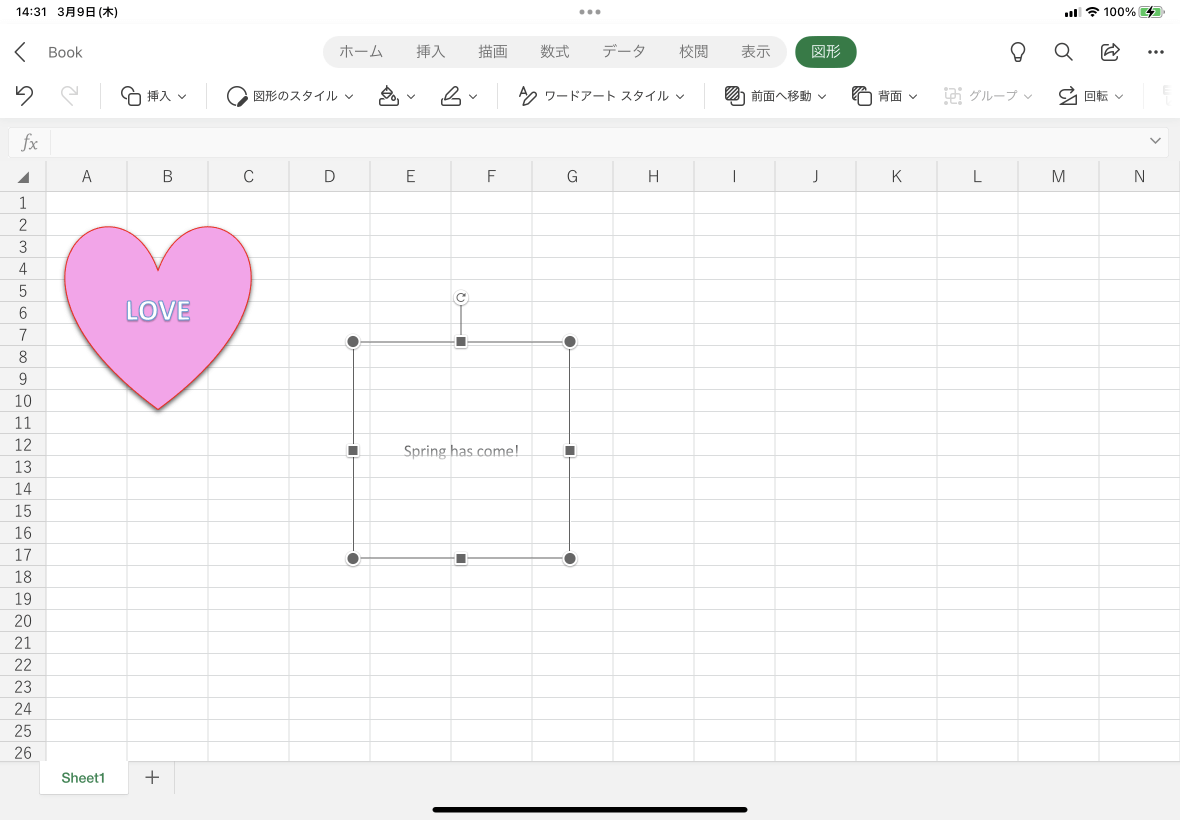
Task: Open the search magnifier icon
Action: pos(1063,52)
